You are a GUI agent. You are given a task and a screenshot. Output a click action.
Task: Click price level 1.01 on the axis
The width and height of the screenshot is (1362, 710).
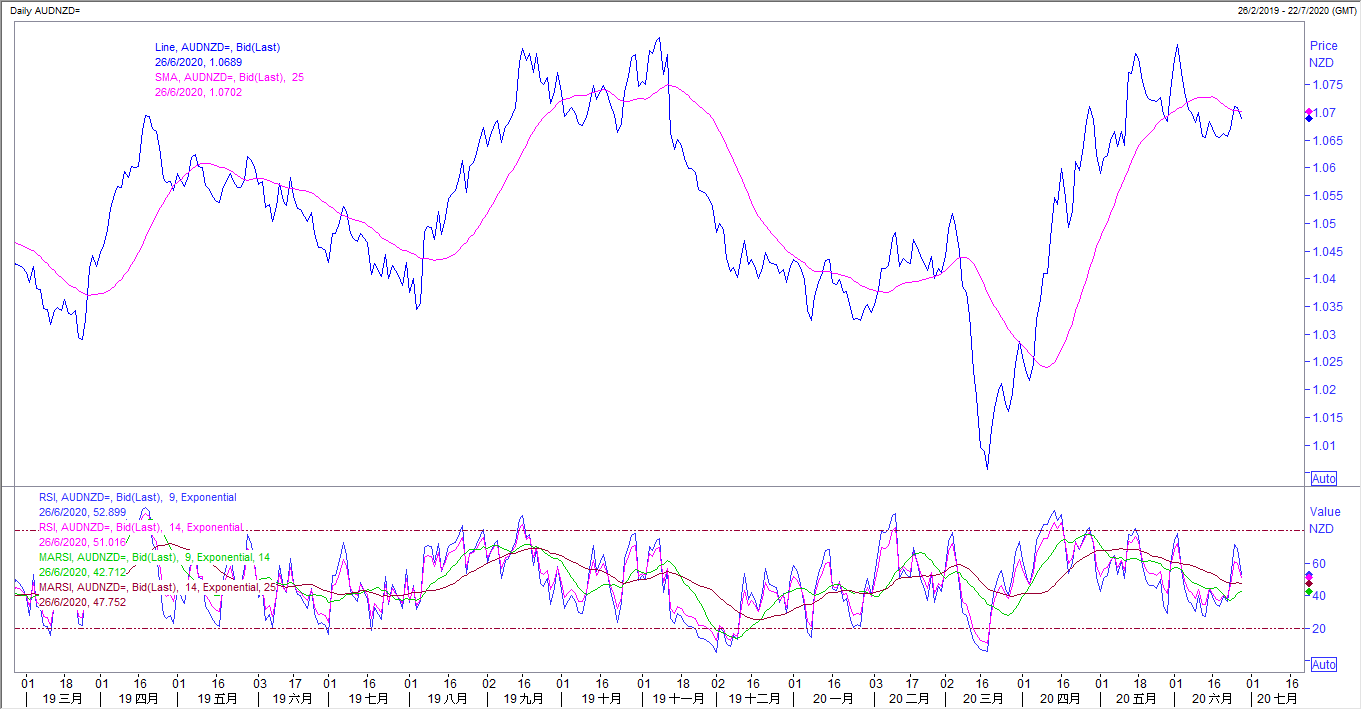pos(1323,446)
